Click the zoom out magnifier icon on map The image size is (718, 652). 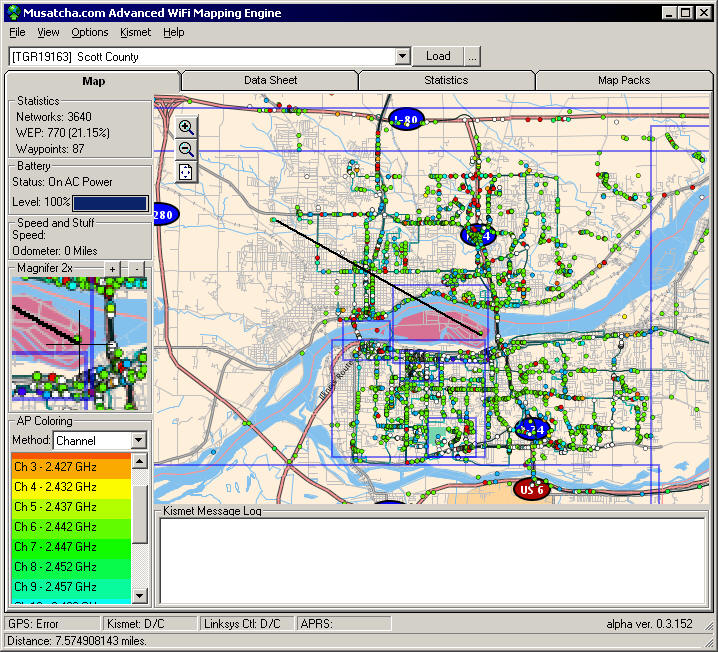point(186,149)
